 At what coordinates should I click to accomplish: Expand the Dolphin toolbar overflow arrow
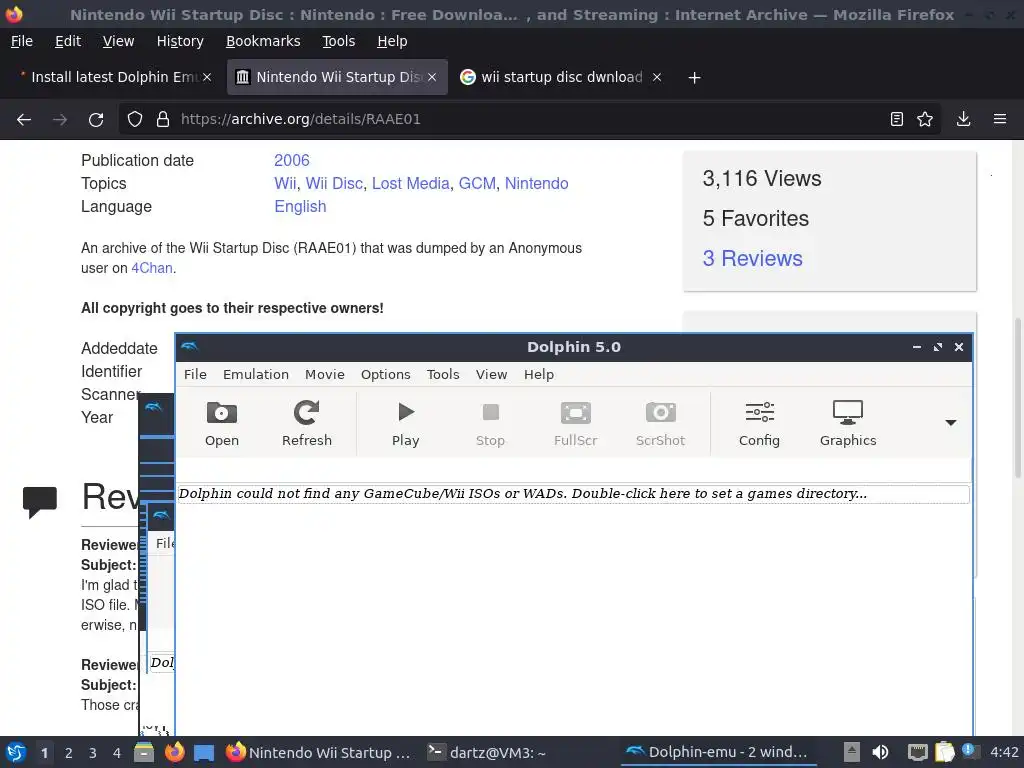pos(951,423)
